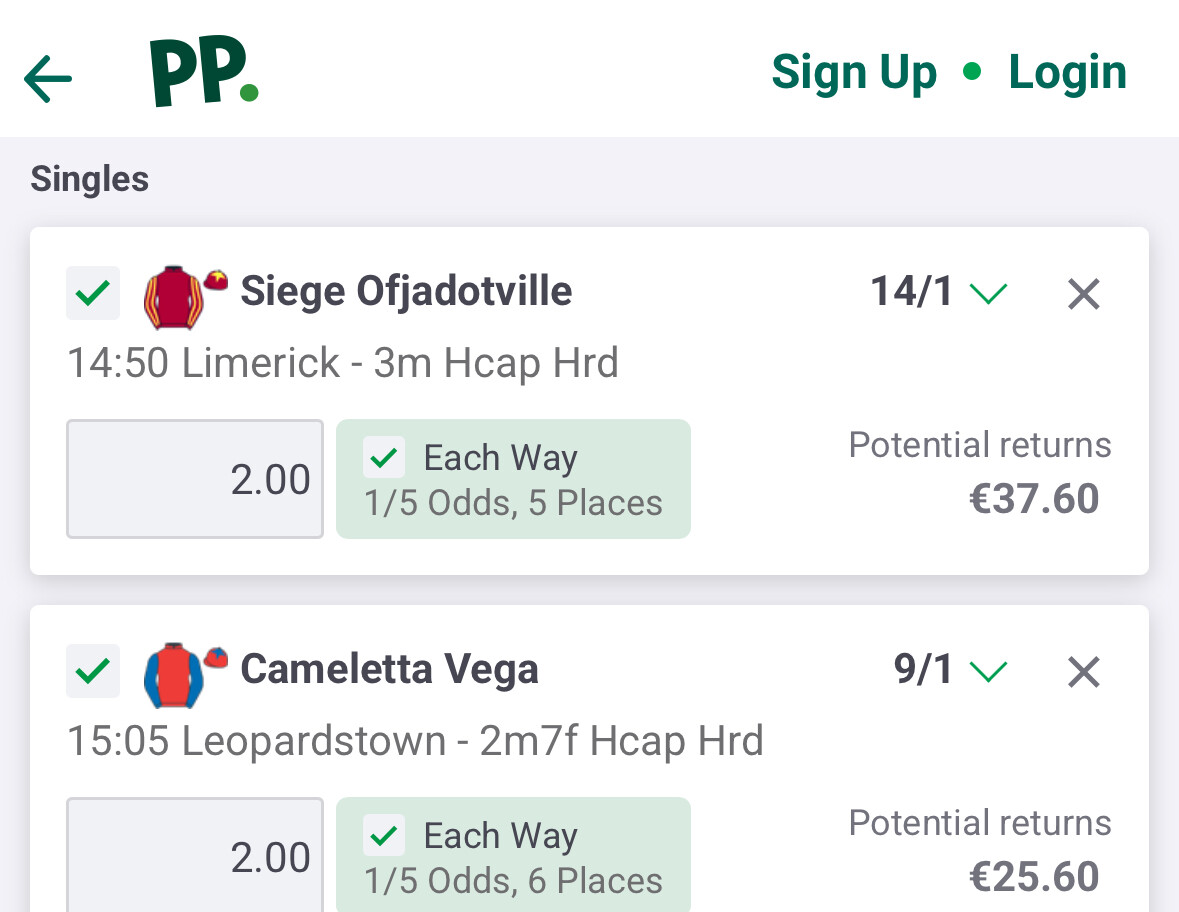Tap the back arrow icon

coord(48,78)
